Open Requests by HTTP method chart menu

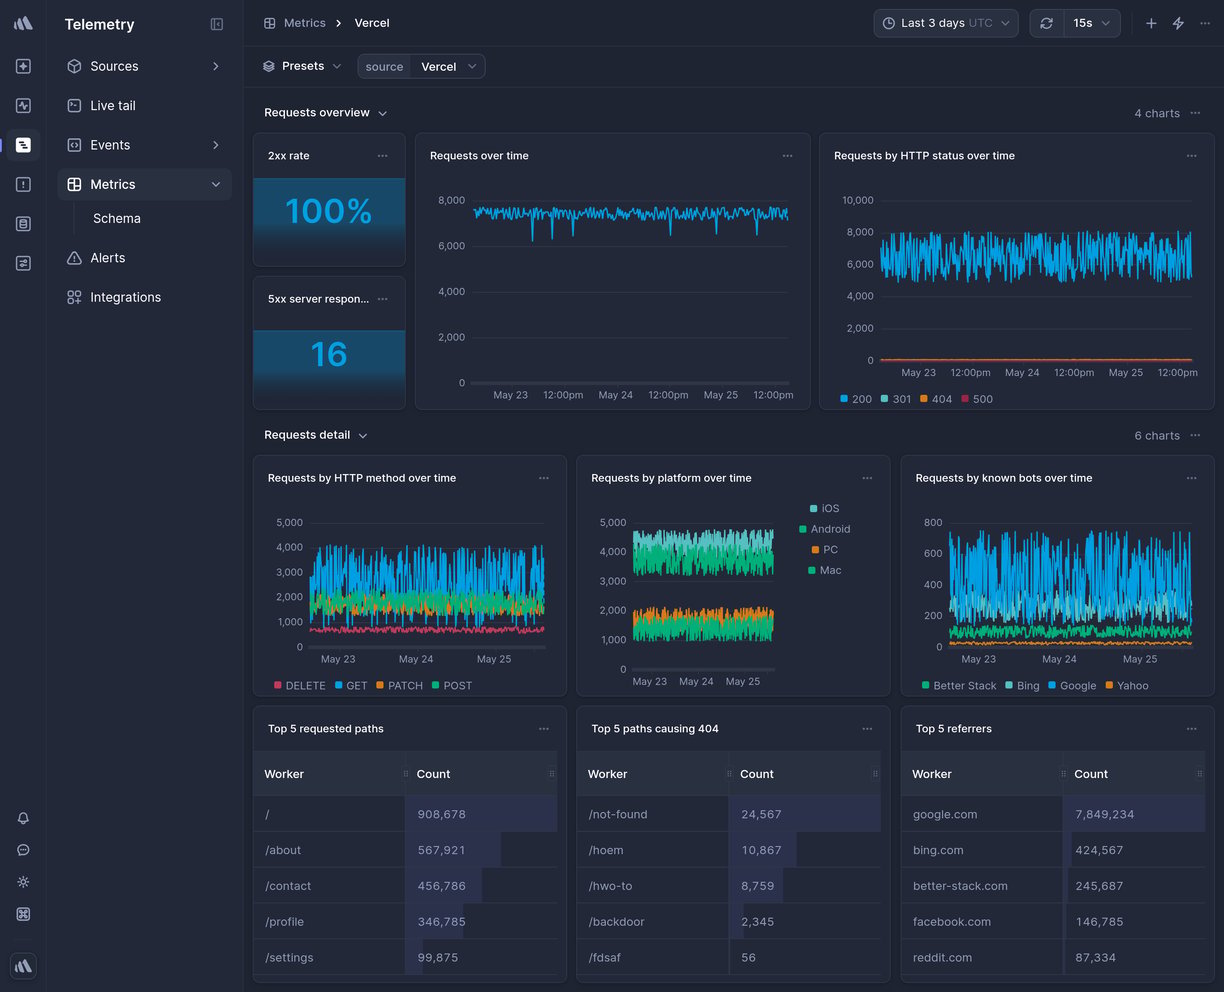544,478
